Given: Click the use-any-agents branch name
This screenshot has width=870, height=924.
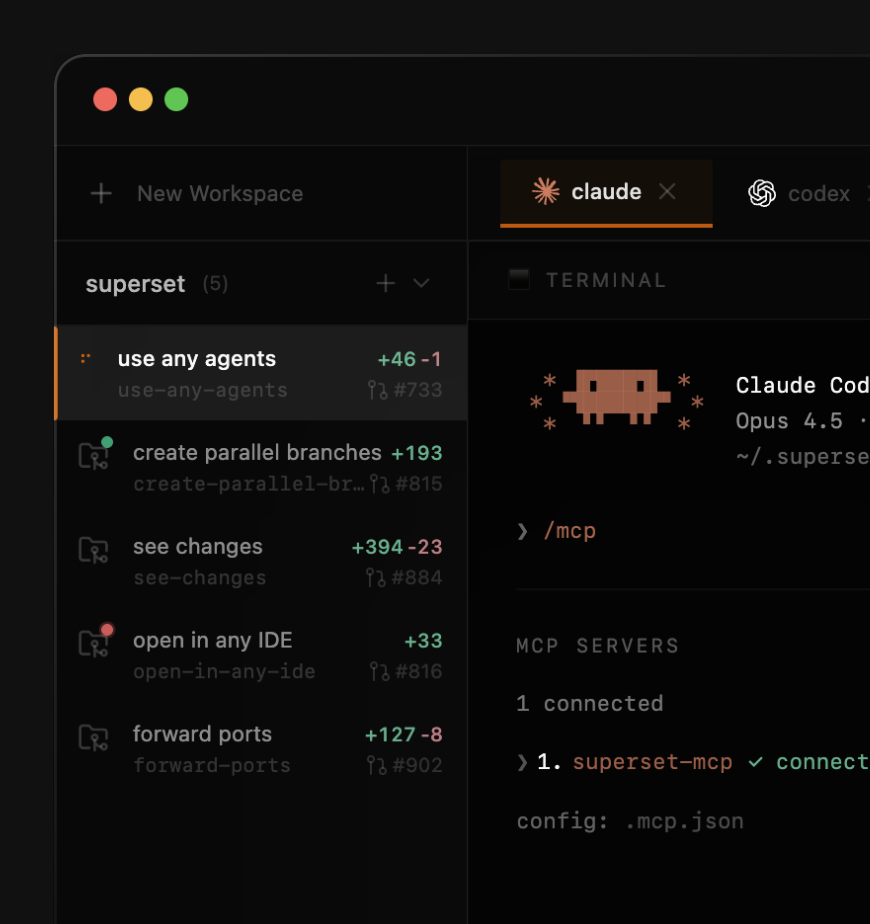Looking at the screenshot, I should [203, 390].
